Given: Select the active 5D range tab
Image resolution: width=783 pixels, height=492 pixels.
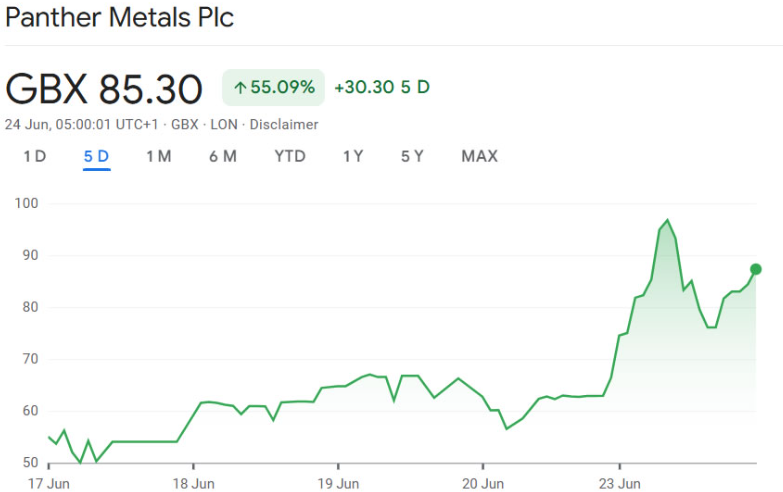Looking at the screenshot, I should (96, 156).
